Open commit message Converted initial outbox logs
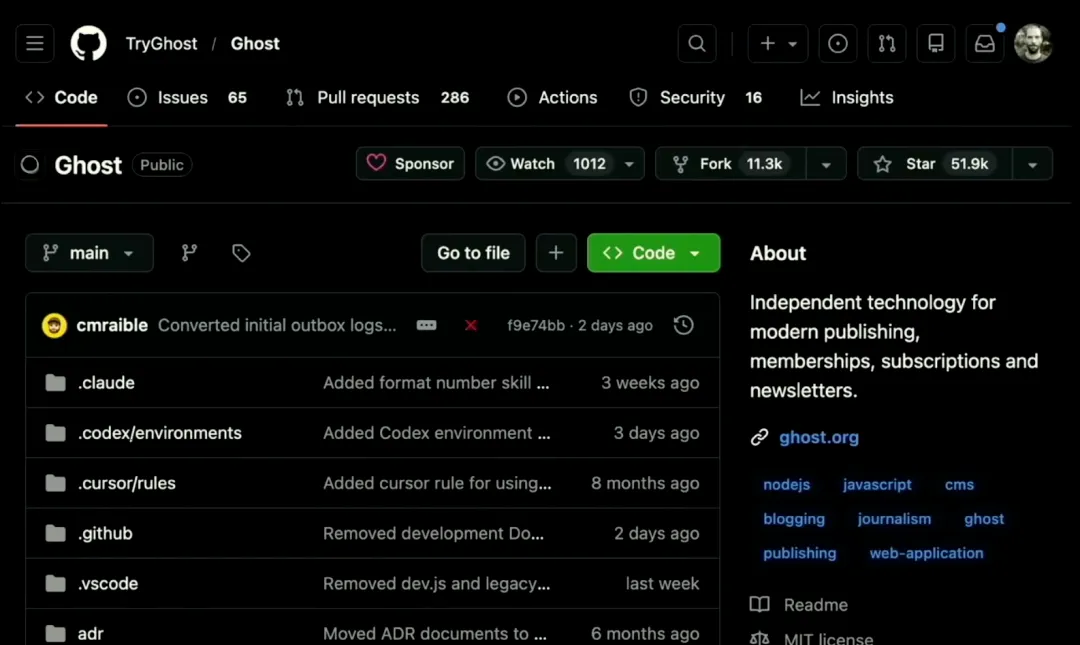The image size is (1080, 645). coord(277,325)
